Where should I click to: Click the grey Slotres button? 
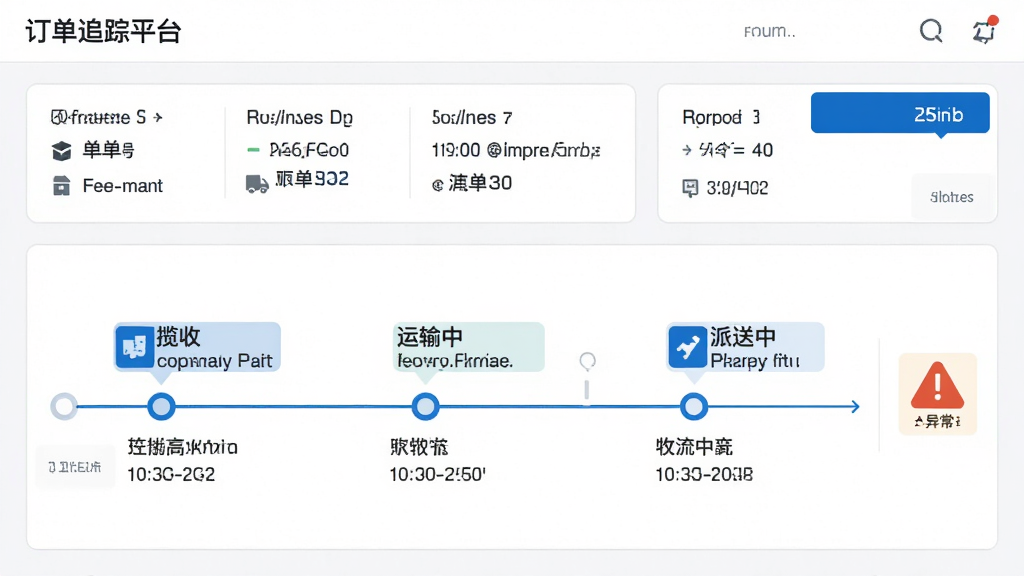tap(952, 197)
